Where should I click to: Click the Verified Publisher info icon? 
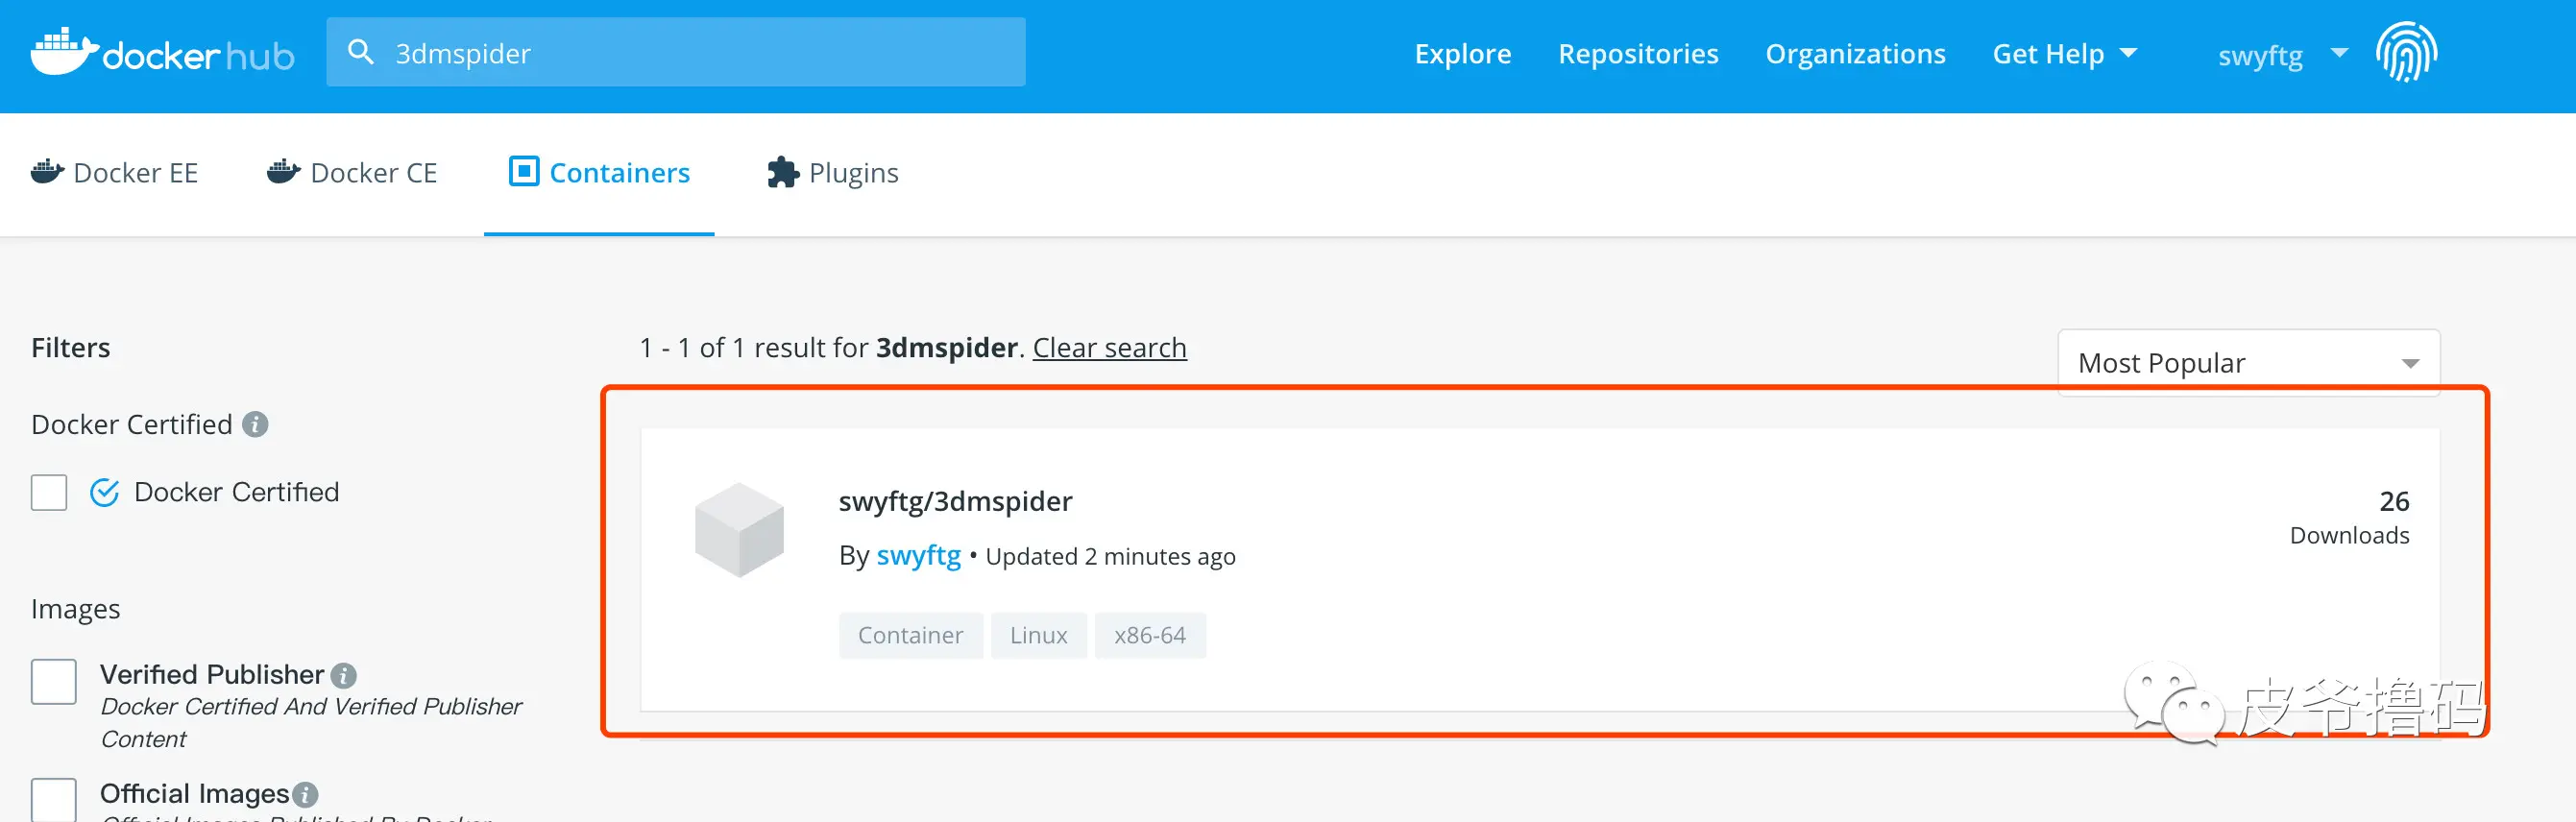[344, 676]
